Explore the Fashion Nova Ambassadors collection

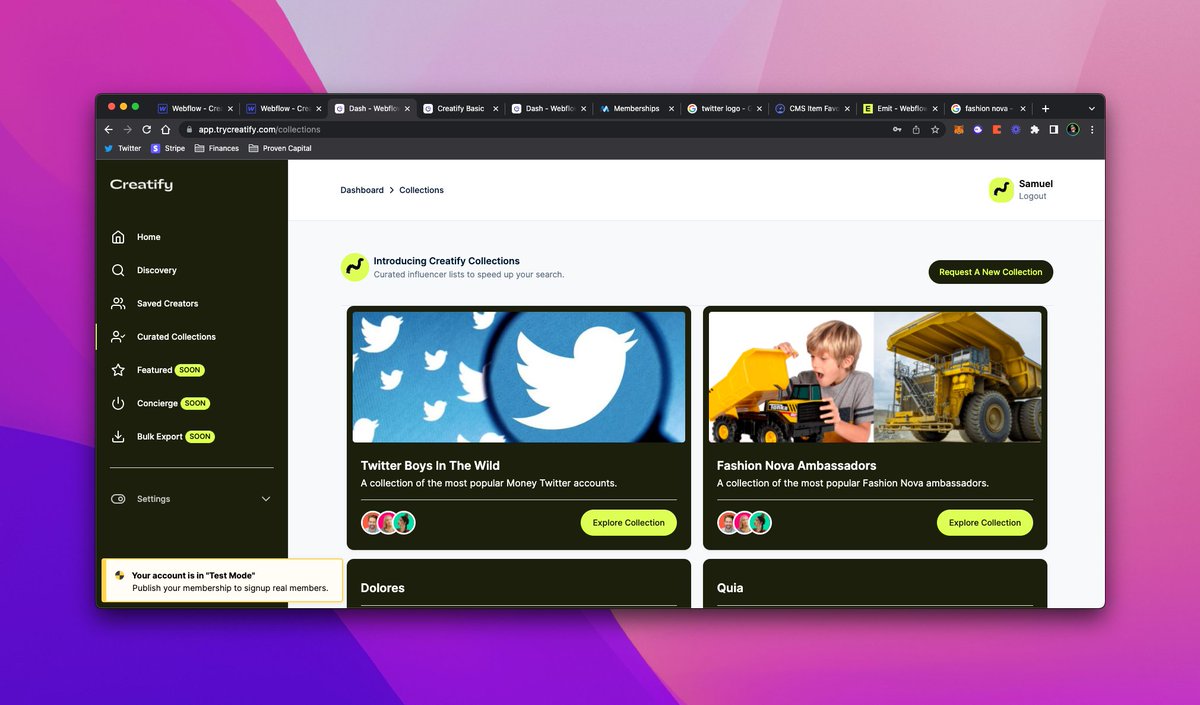pyautogui.click(x=985, y=522)
